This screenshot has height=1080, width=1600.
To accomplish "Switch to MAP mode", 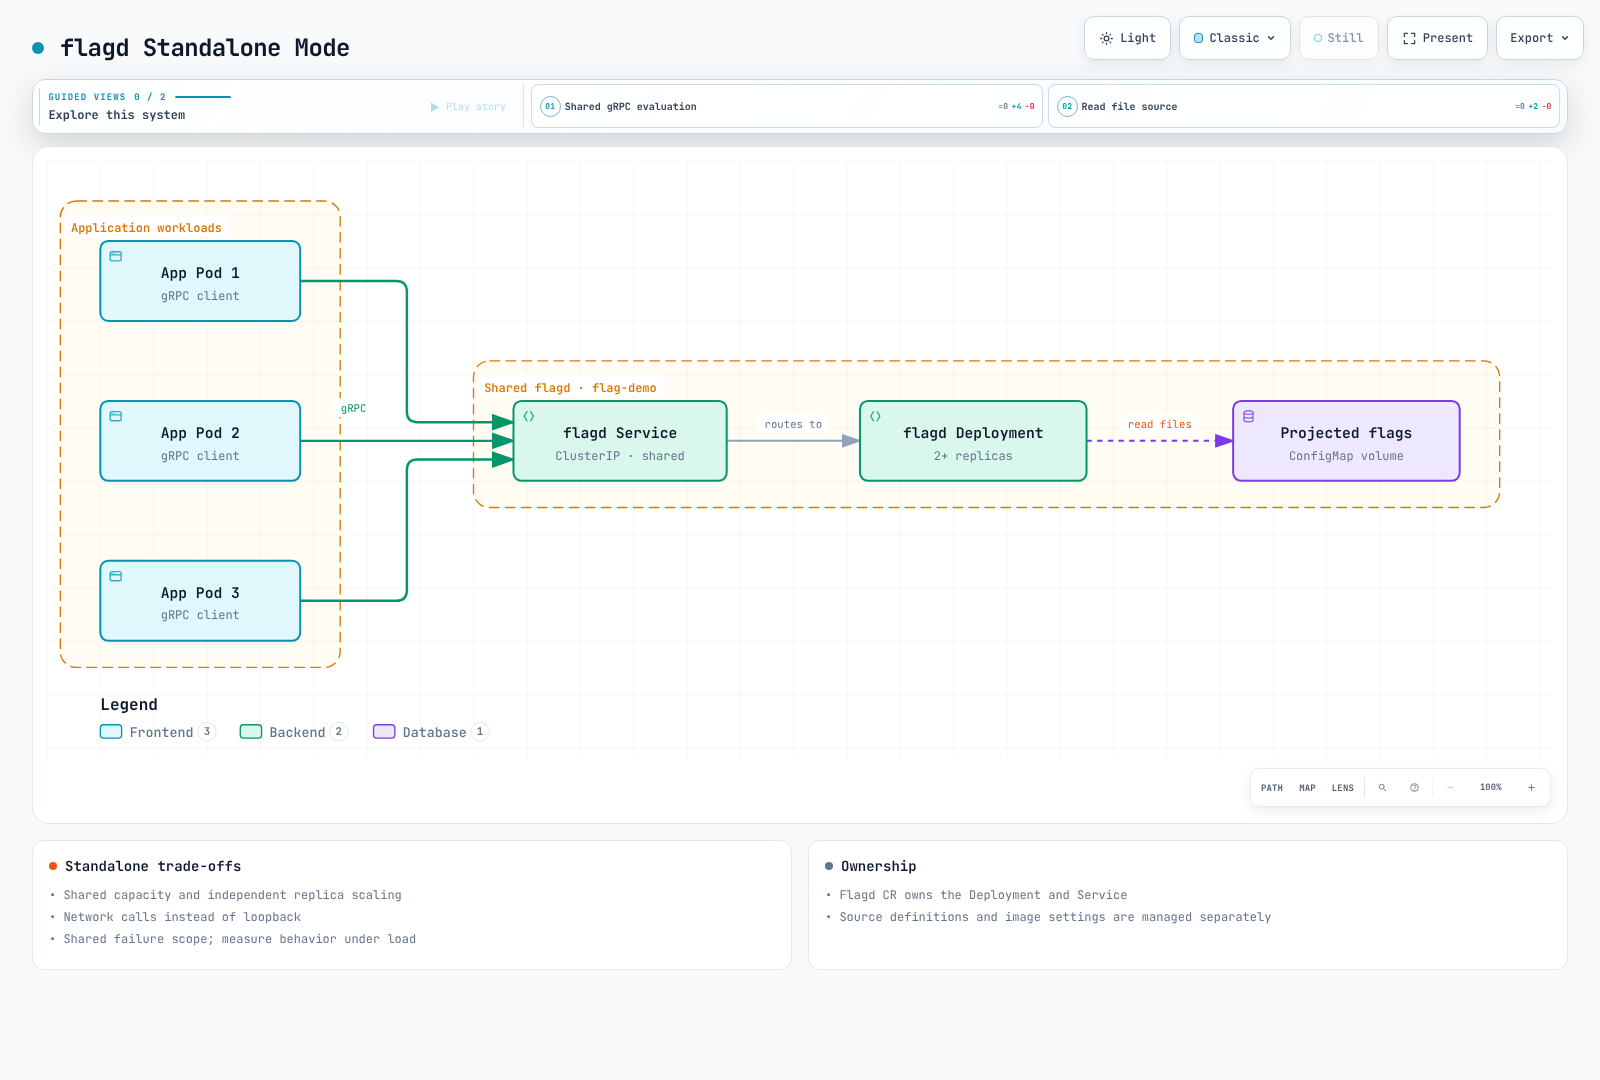I will pos(1307,788).
